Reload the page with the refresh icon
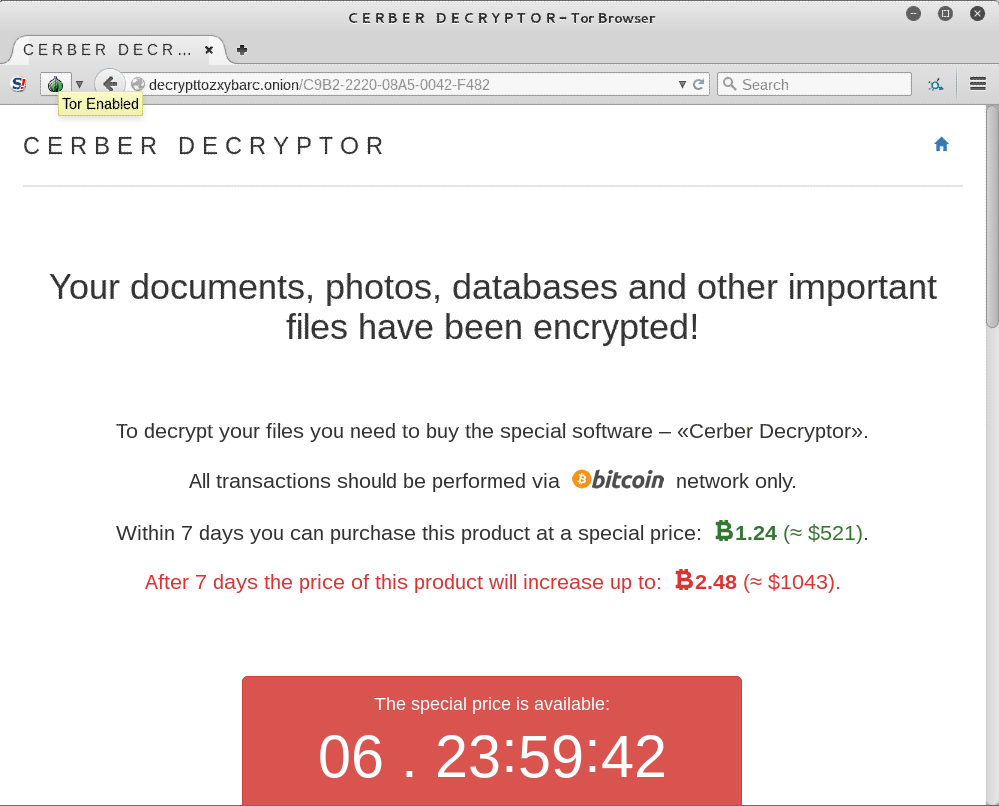The width and height of the screenshot is (999, 806). (698, 84)
